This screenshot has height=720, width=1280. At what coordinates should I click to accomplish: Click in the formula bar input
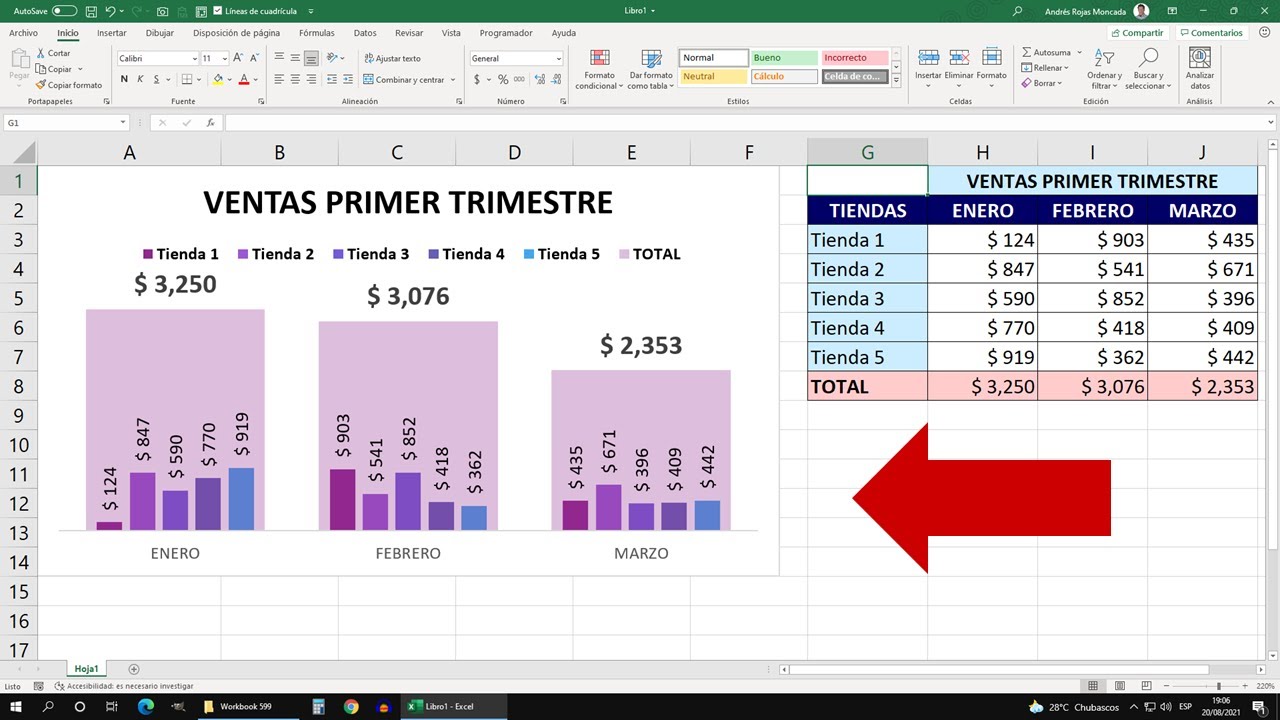pos(746,123)
